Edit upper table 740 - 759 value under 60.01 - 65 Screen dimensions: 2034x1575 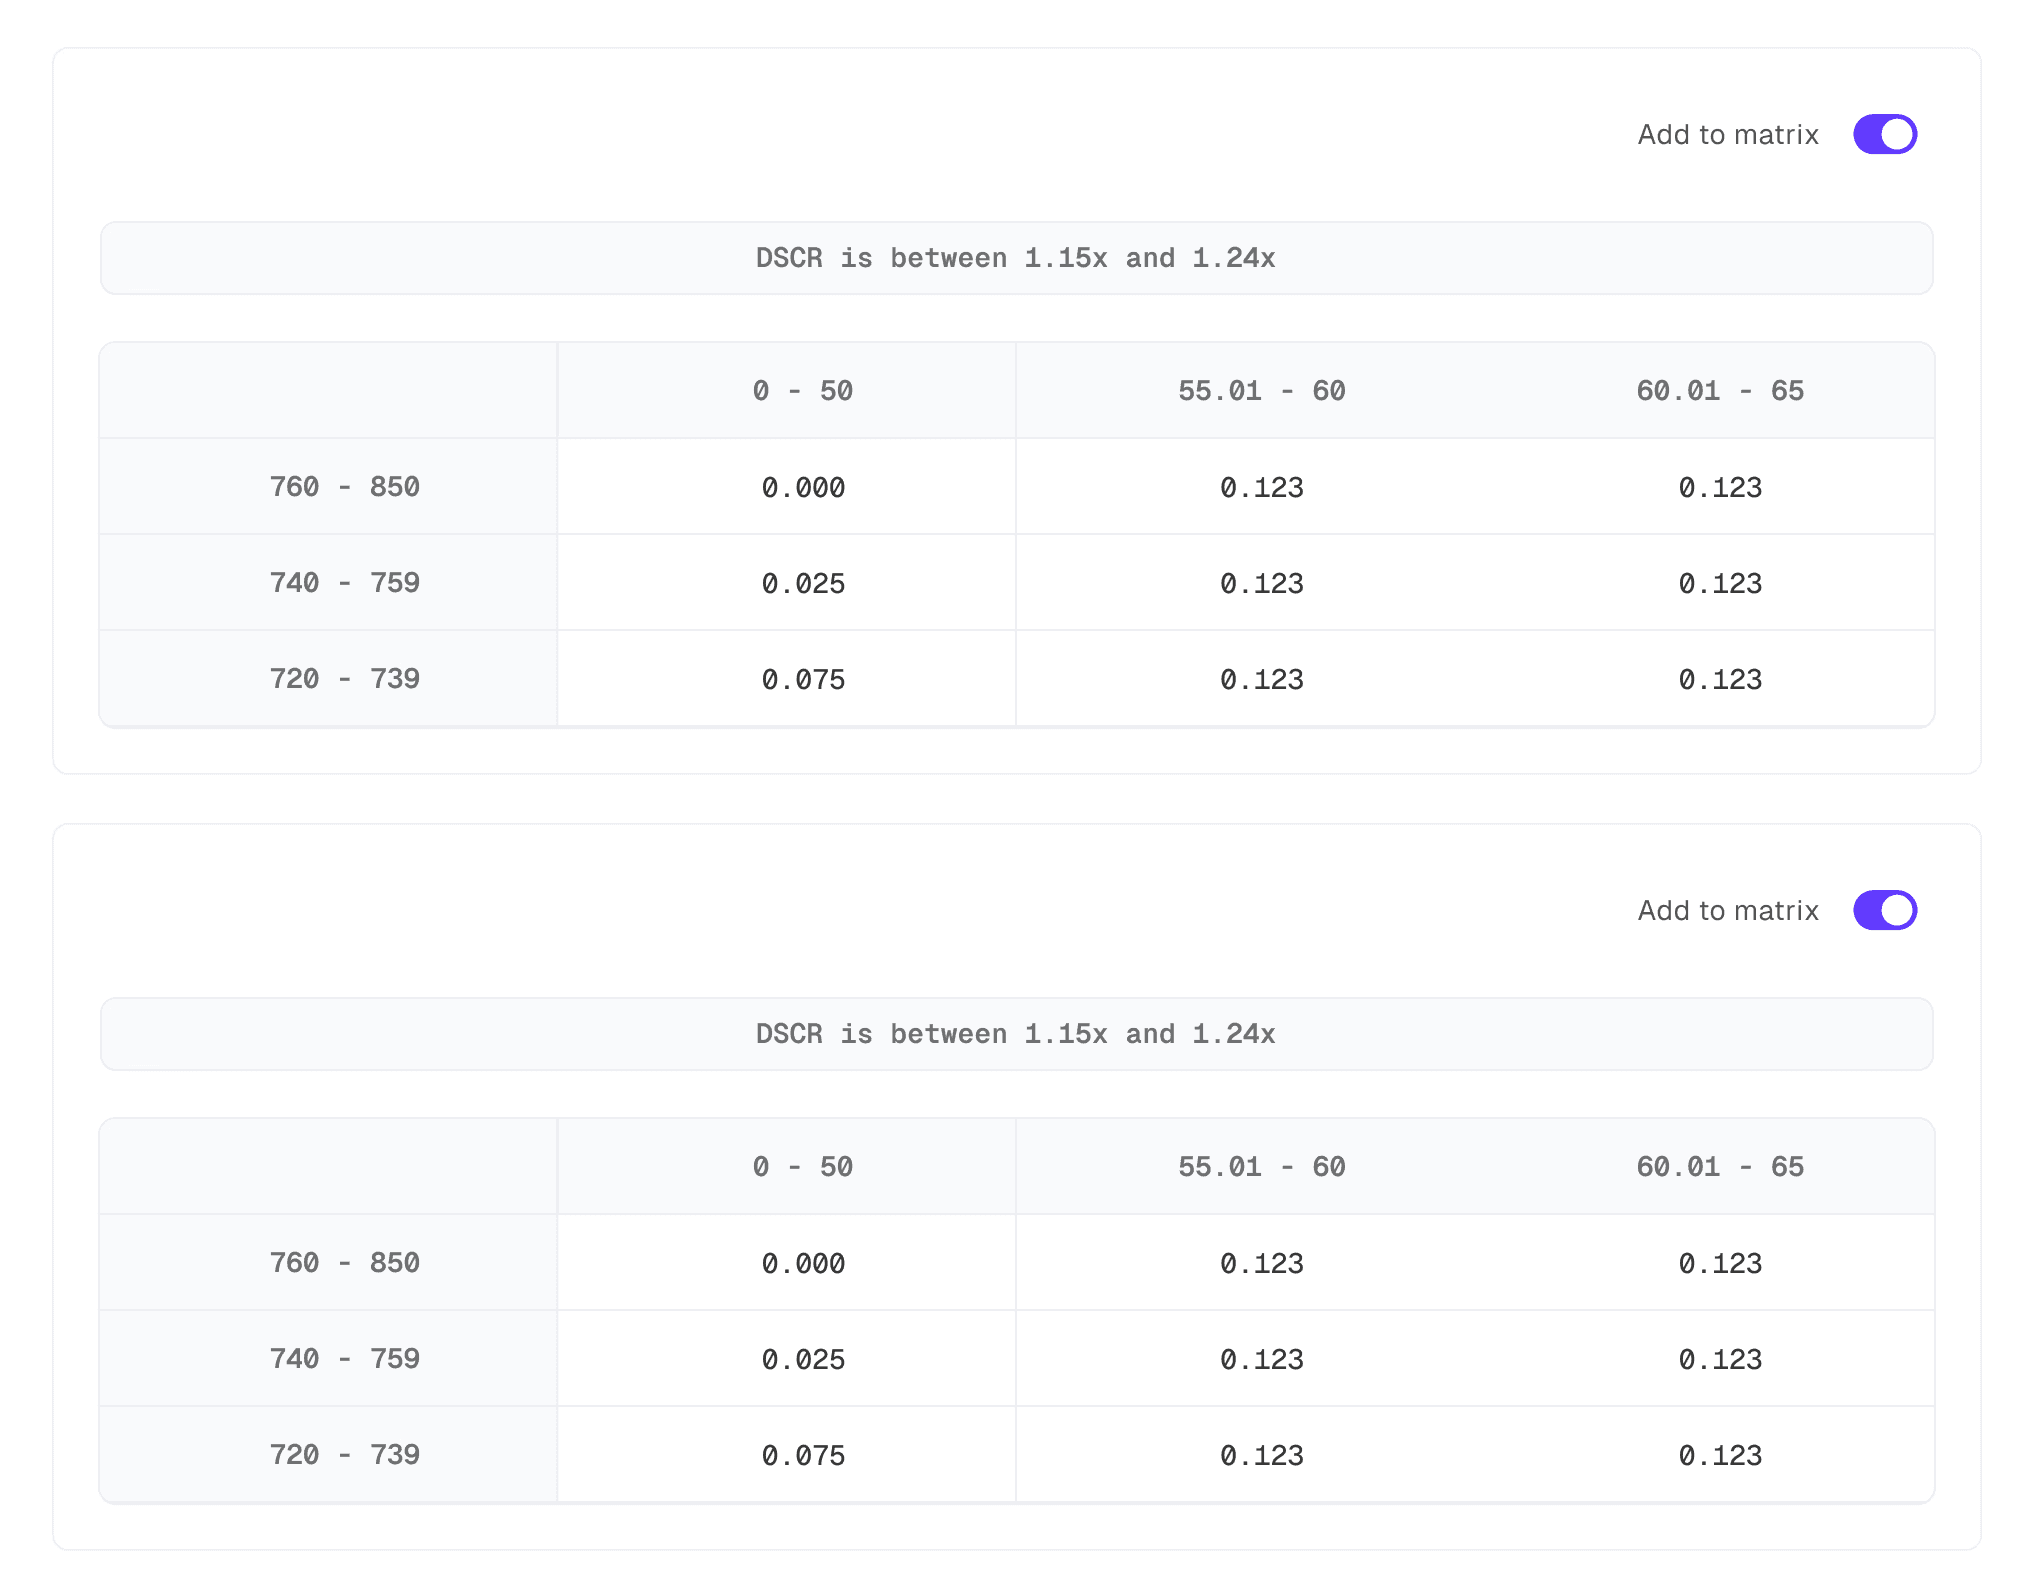[1704, 583]
